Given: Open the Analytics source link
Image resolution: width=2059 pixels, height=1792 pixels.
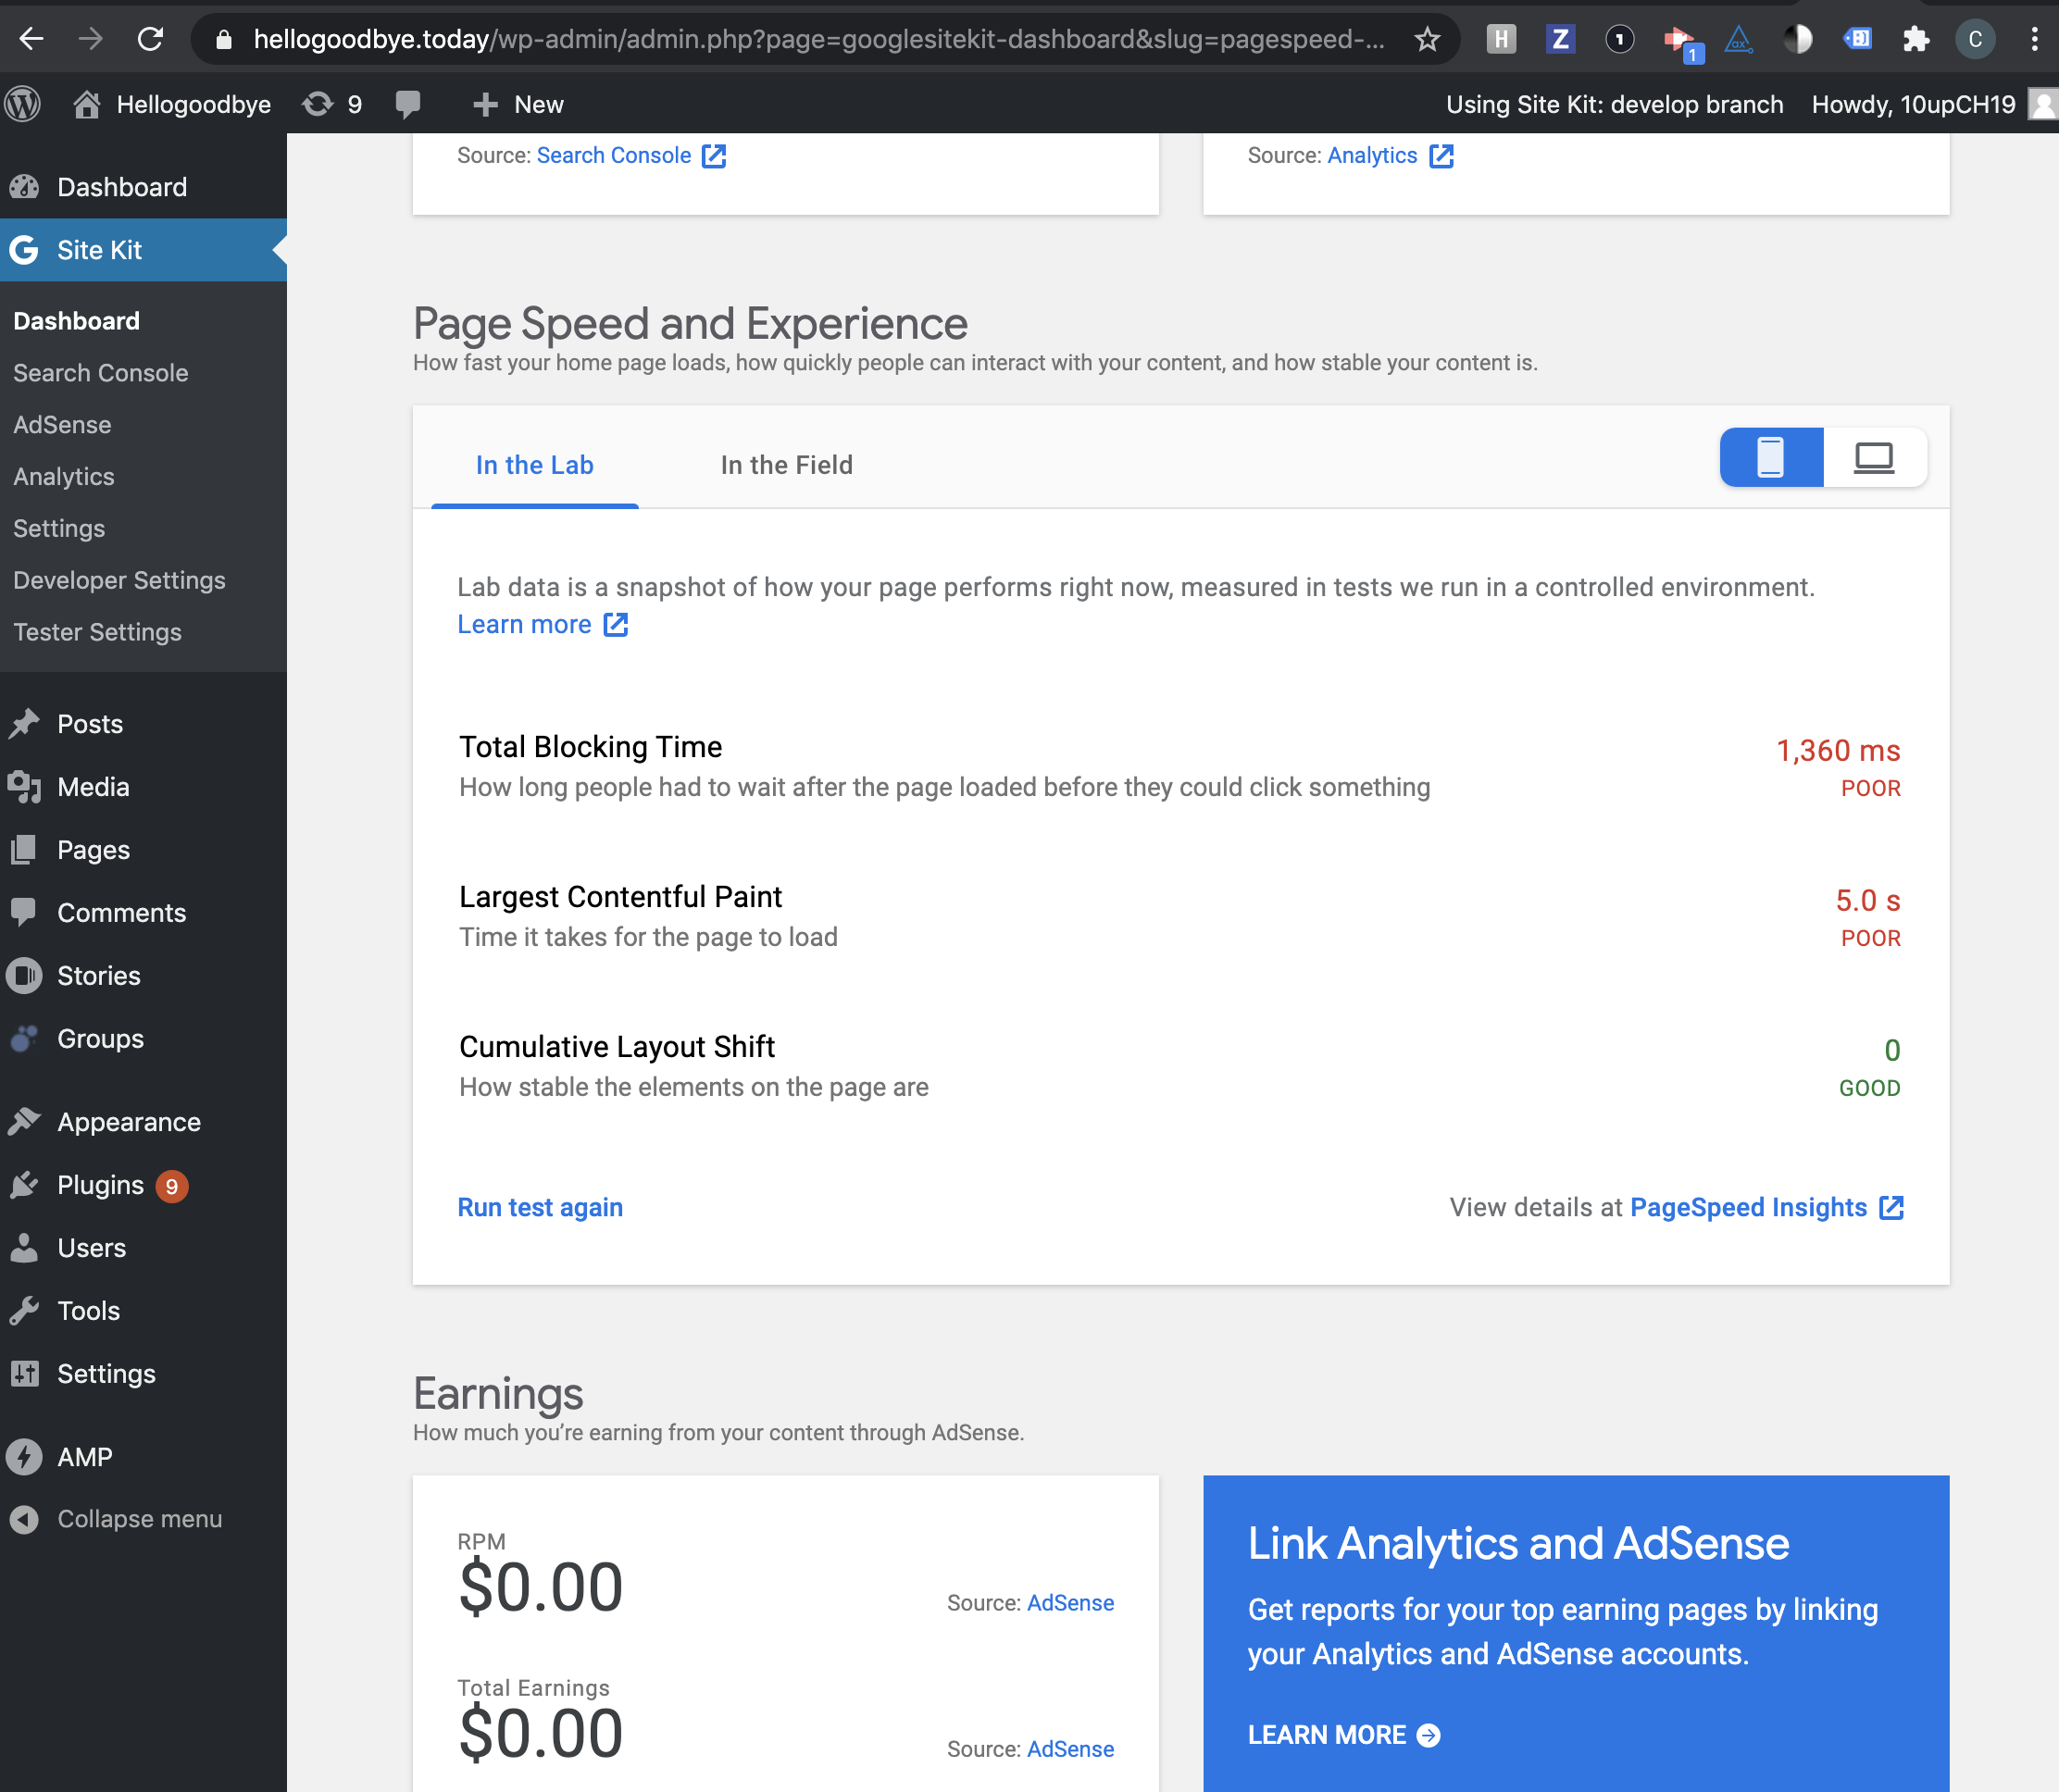Looking at the screenshot, I should tap(1372, 156).
